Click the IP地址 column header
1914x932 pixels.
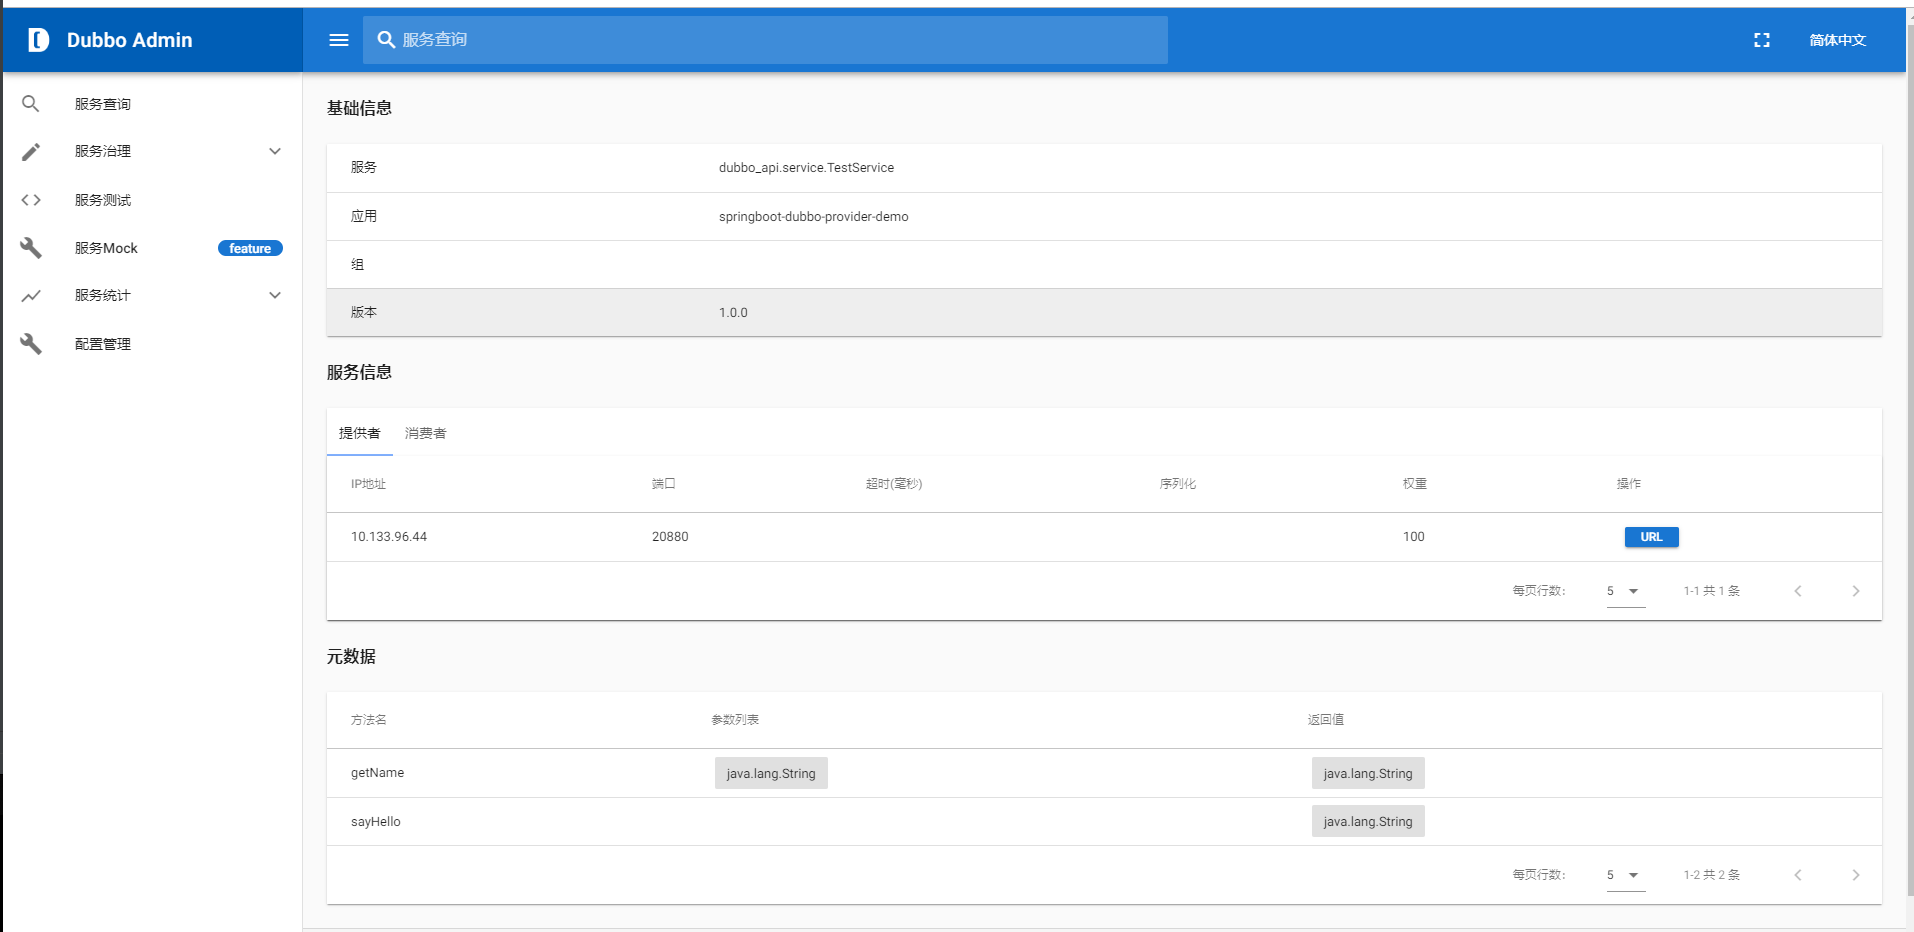[368, 484]
